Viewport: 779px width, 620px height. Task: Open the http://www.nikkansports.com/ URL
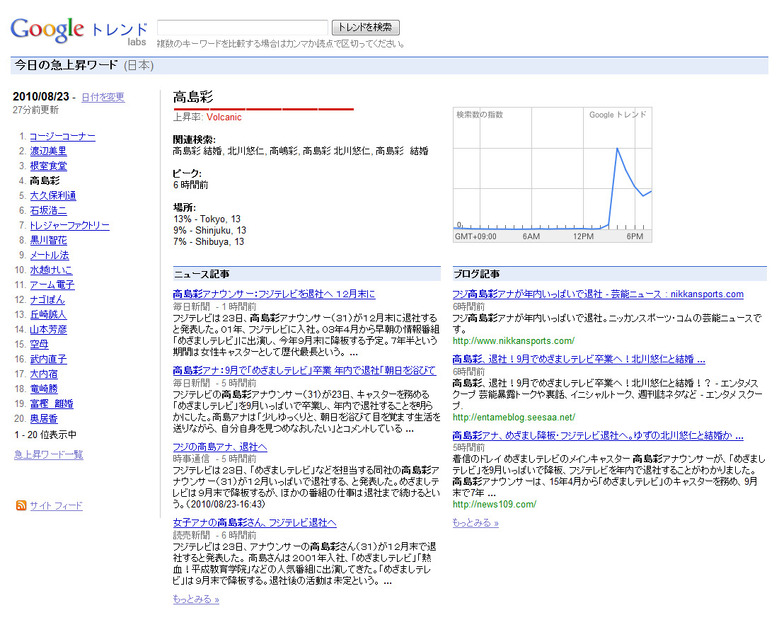513,341
